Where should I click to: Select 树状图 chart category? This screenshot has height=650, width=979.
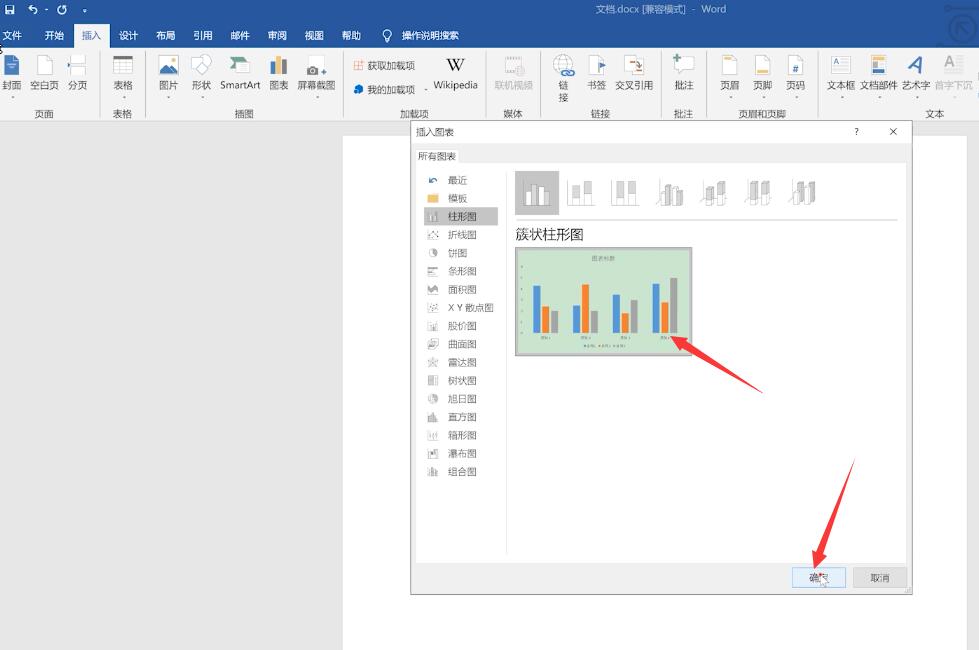coord(461,380)
